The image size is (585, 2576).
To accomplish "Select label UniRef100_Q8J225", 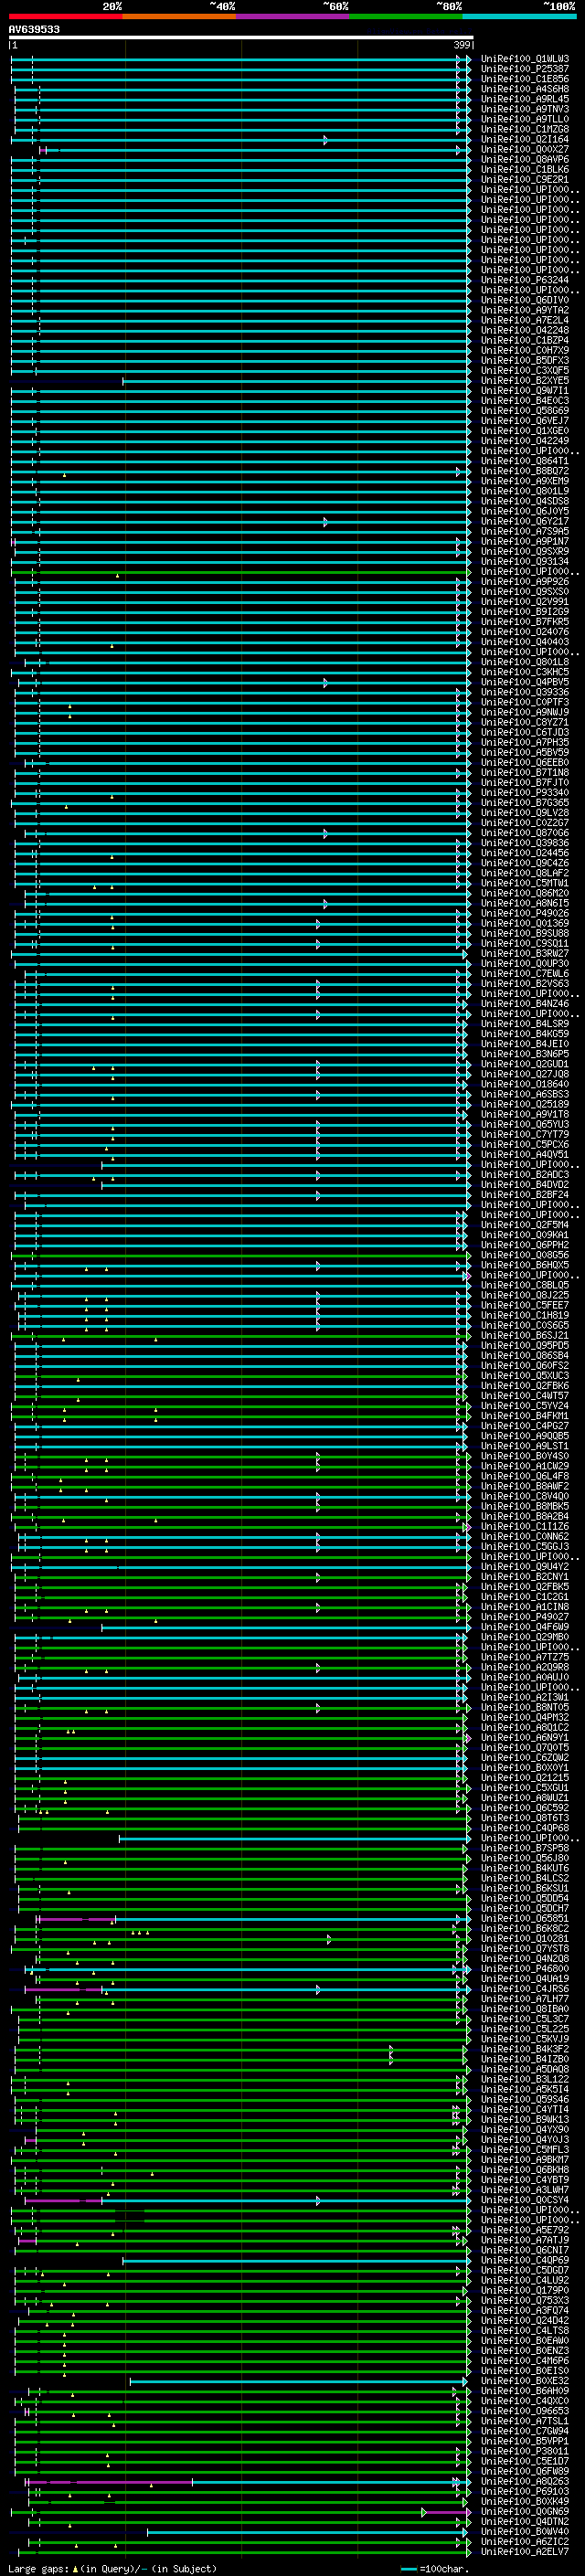I will click(x=525, y=1295).
